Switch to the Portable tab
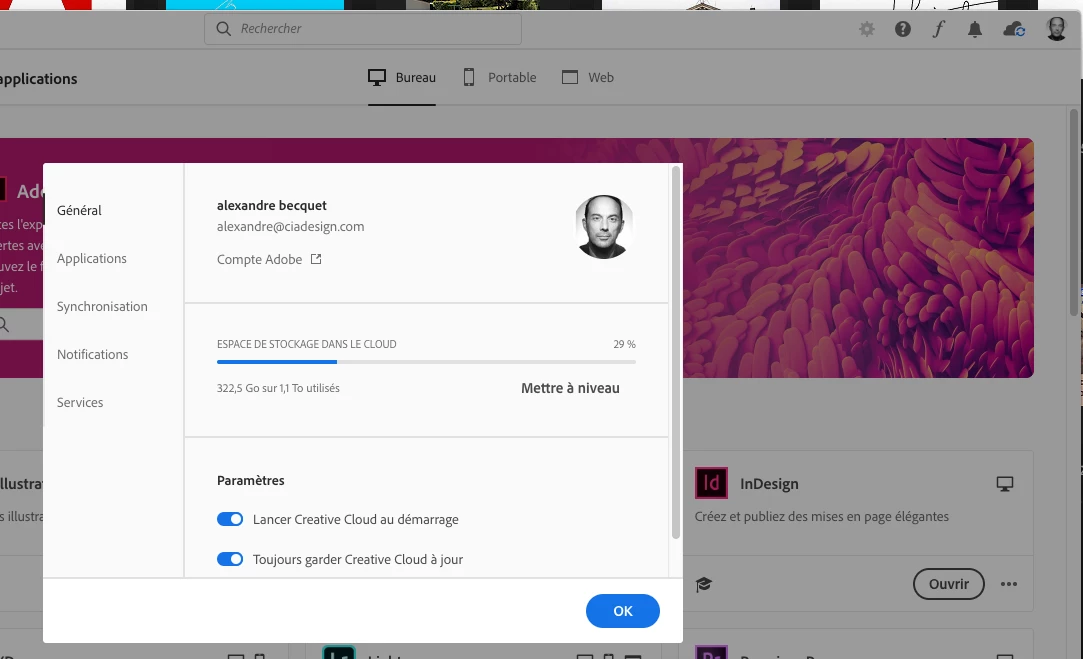1083x659 pixels. coord(499,77)
